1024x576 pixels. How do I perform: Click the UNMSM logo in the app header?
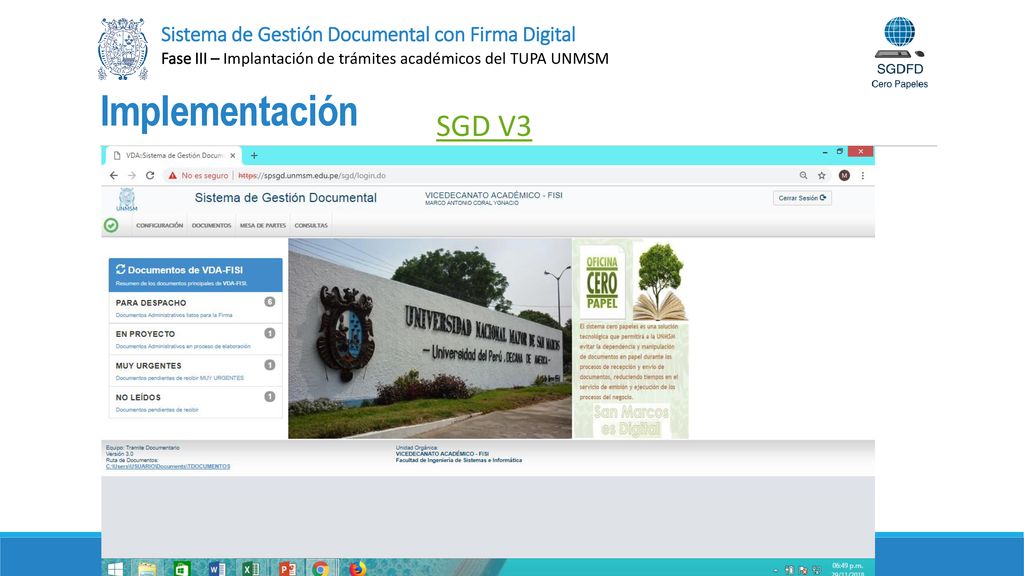(x=127, y=200)
